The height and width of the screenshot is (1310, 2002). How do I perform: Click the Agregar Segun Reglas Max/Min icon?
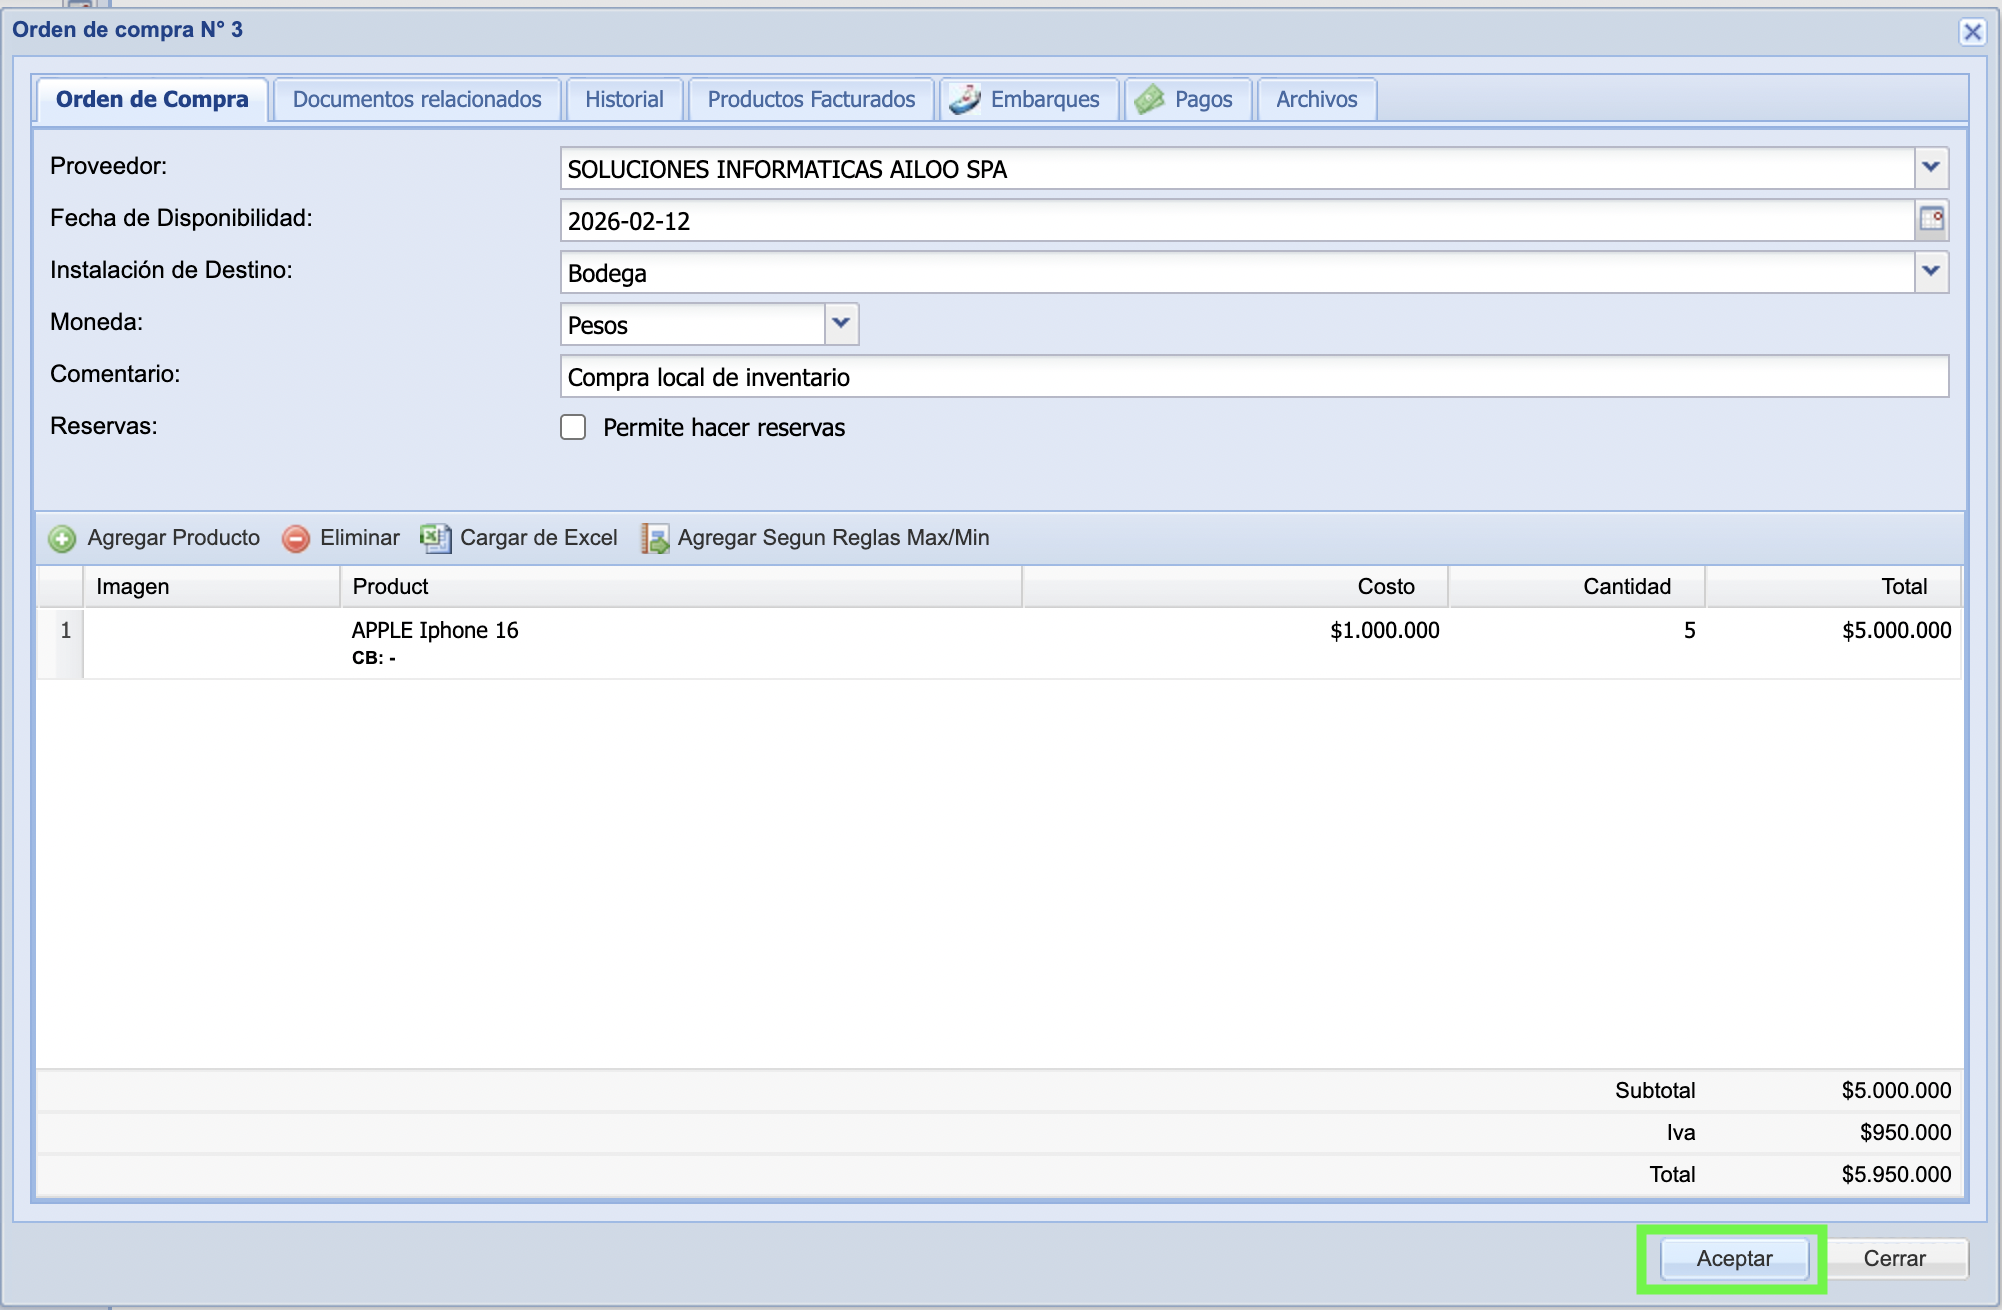(655, 539)
